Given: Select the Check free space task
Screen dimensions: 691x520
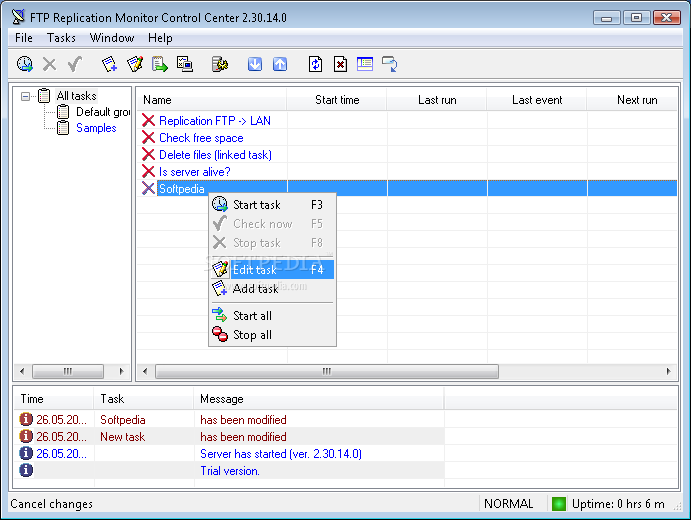Looking at the screenshot, I should click(x=201, y=138).
